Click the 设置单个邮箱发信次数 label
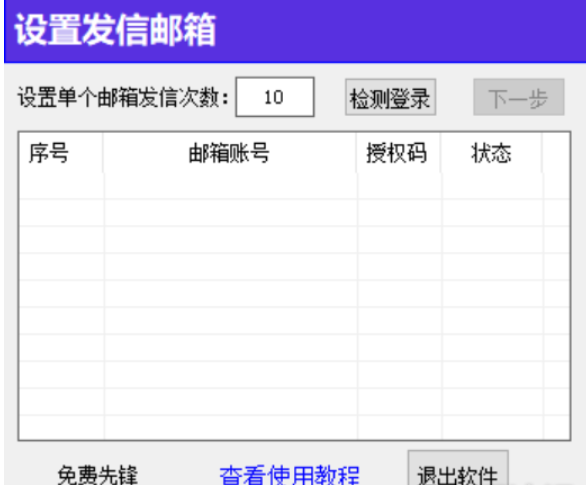The width and height of the screenshot is (586, 485). point(123,98)
